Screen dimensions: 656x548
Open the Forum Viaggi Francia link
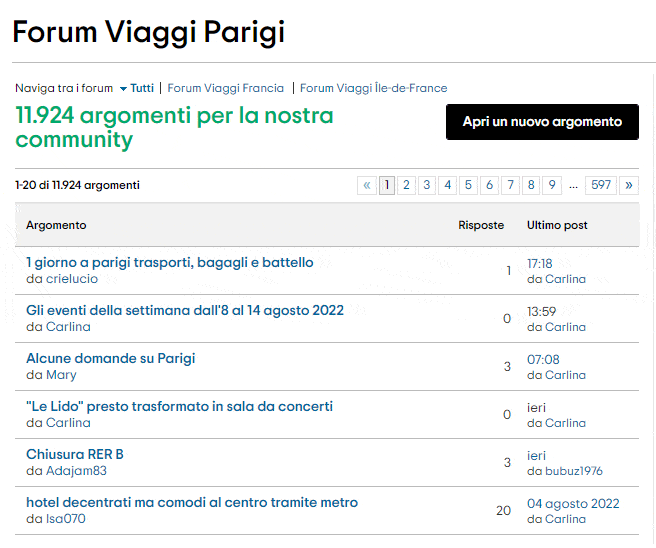pos(225,88)
